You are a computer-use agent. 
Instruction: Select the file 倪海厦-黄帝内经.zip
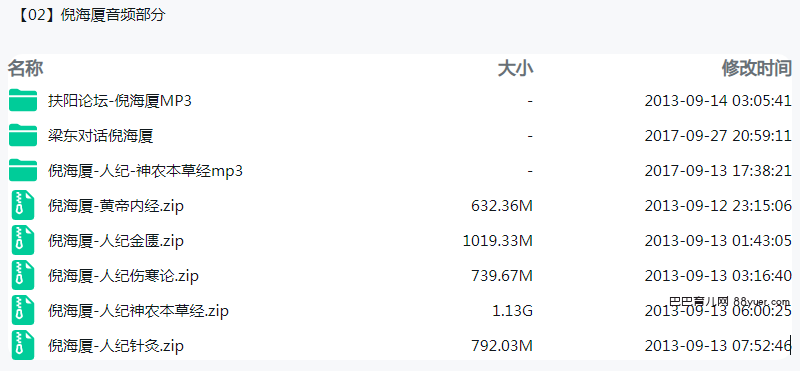[116, 206]
